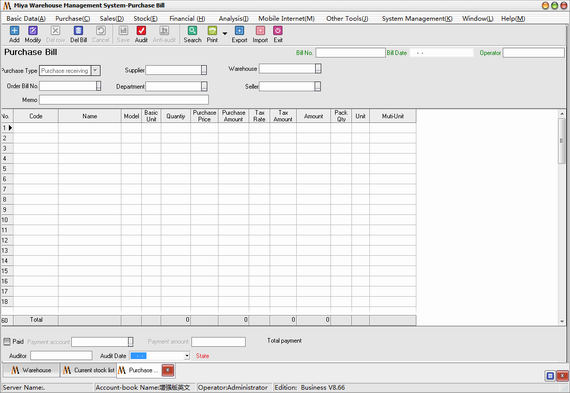
Task: Open the Department lookup button
Action: coord(204,86)
